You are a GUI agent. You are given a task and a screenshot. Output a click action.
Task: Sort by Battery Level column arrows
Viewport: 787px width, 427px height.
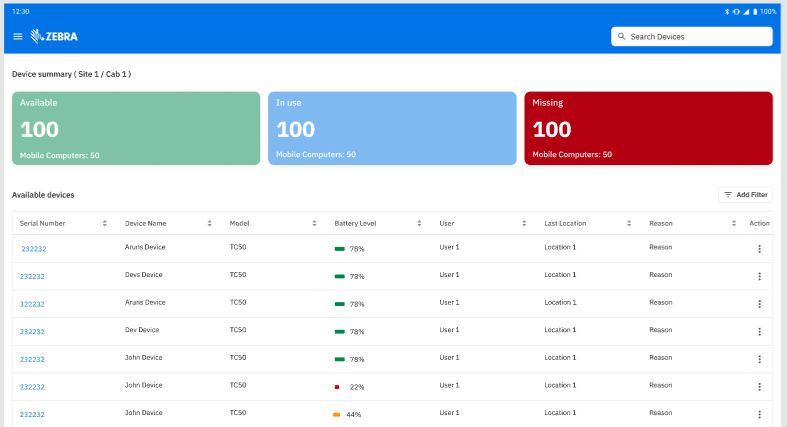(x=419, y=223)
